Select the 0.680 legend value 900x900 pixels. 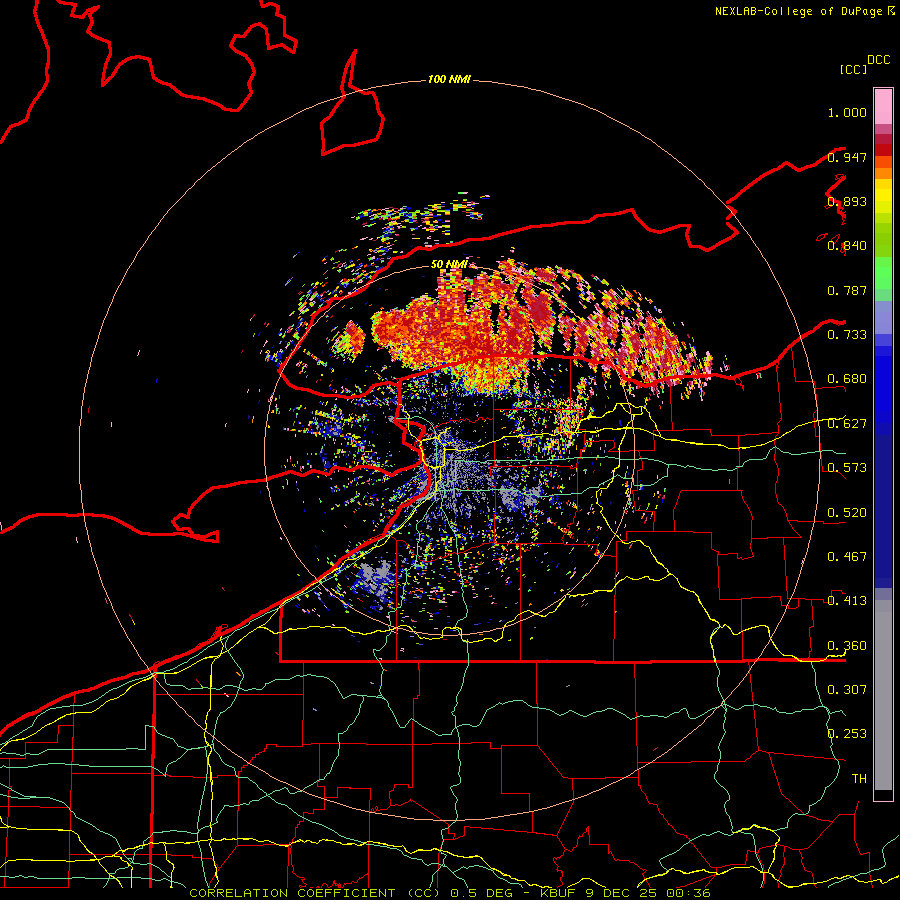(847, 379)
